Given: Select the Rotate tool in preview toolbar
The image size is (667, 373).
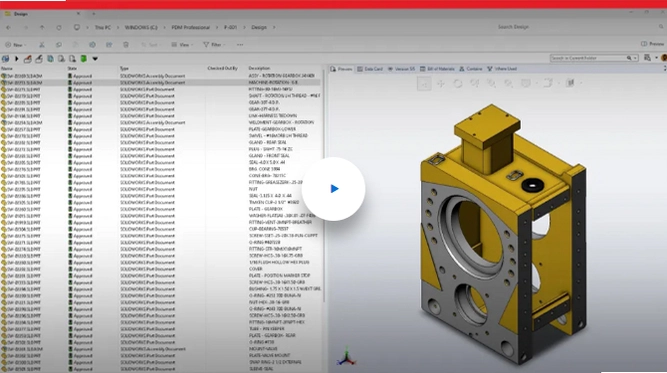Looking at the screenshot, I should tap(458, 83).
